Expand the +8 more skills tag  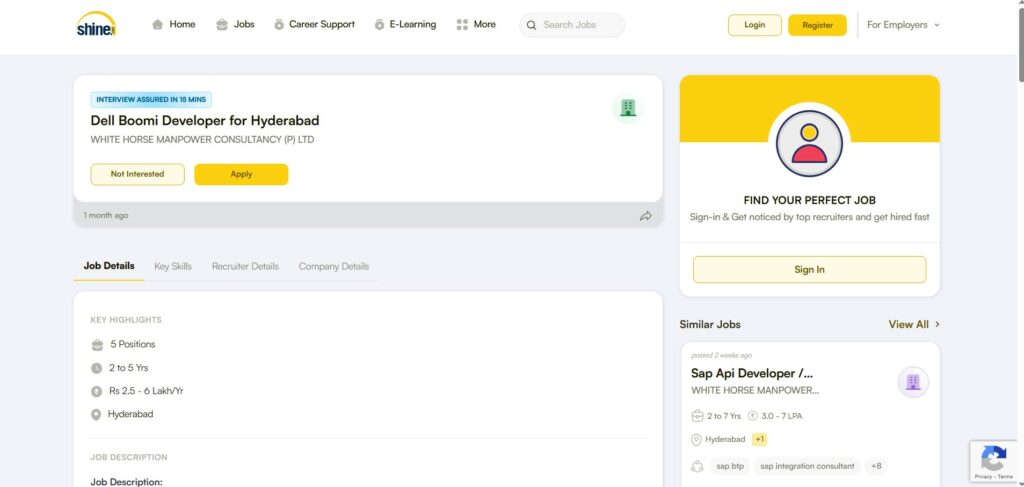[876, 466]
